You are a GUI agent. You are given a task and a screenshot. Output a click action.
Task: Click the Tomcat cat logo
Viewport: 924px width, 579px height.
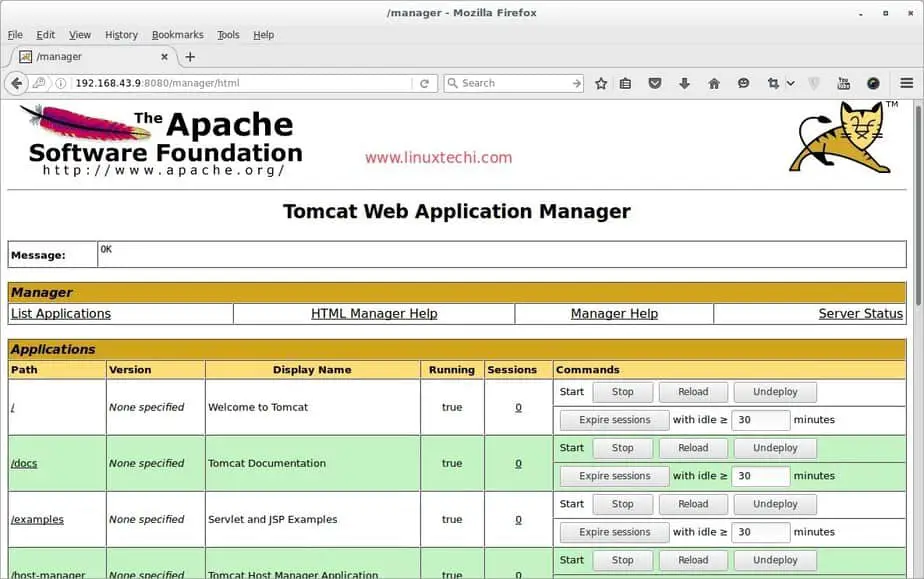point(842,137)
